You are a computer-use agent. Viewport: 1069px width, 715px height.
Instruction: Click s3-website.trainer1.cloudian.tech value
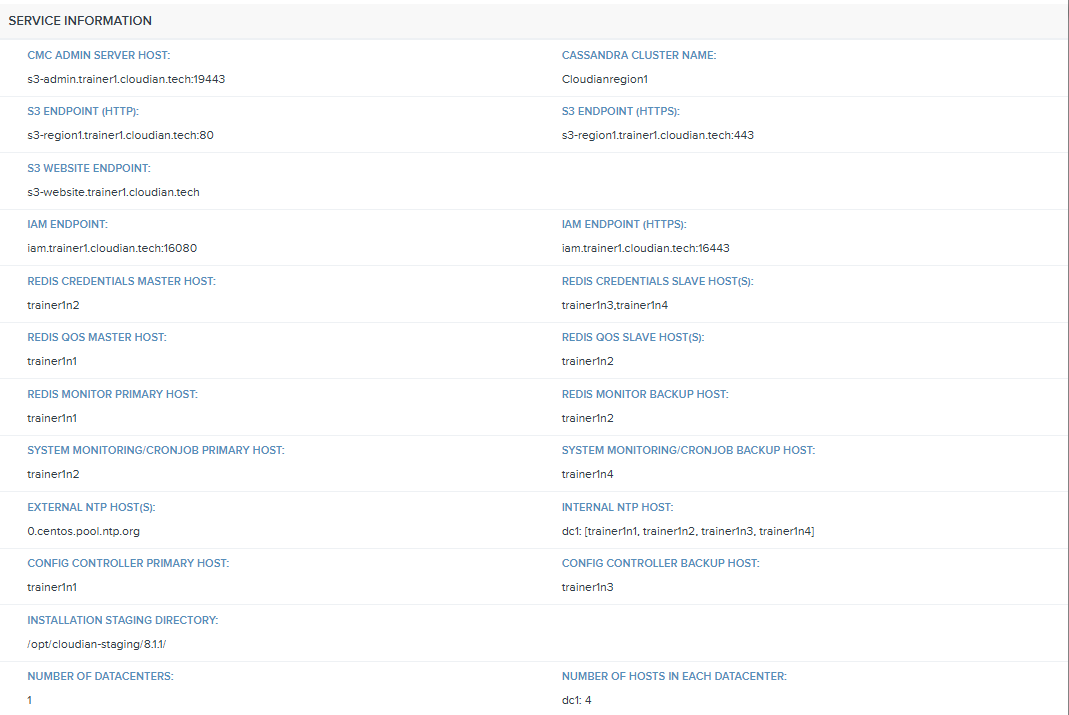pos(113,192)
